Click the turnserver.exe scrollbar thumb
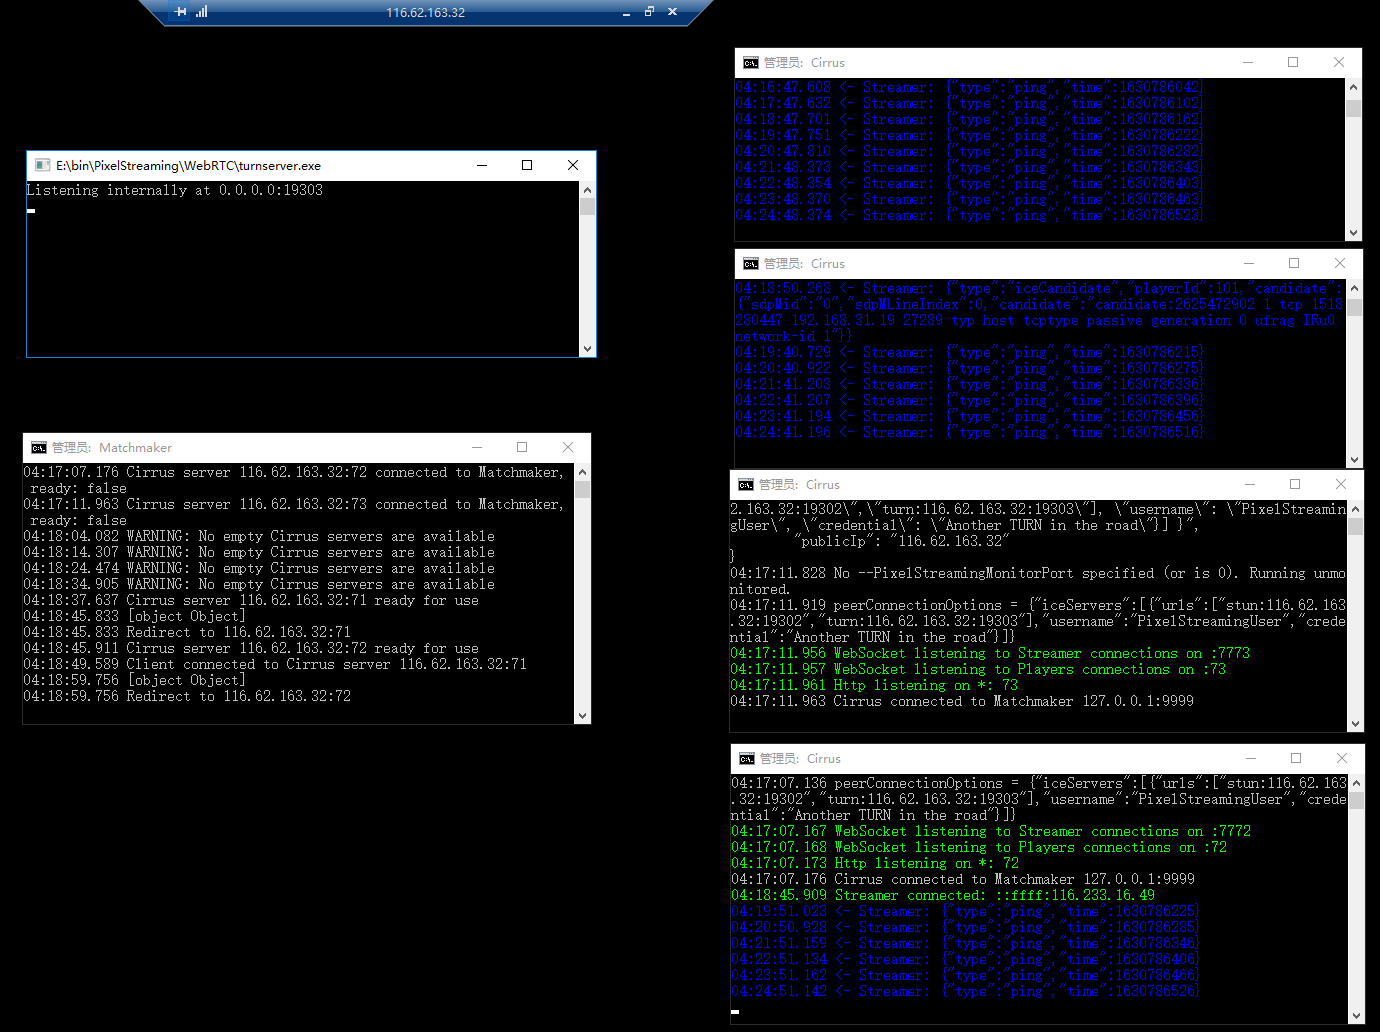Screen dimensions: 1380x1032 click(x=587, y=206)
